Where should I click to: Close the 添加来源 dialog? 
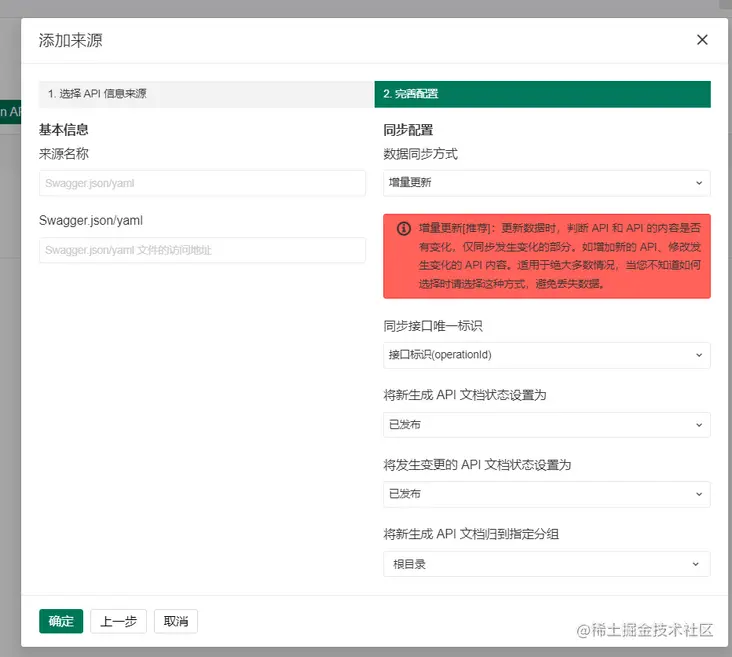coord(702,40)
